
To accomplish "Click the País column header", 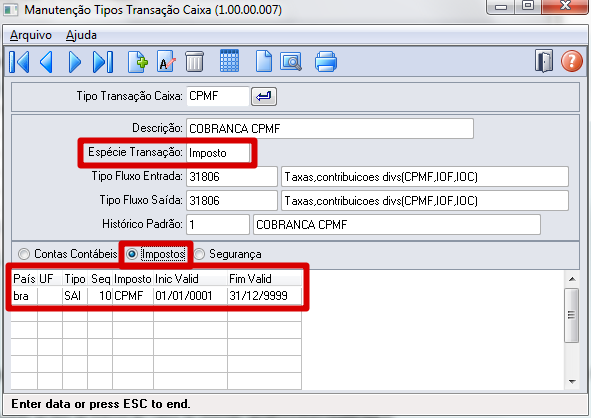I will (x=24, y=279).
